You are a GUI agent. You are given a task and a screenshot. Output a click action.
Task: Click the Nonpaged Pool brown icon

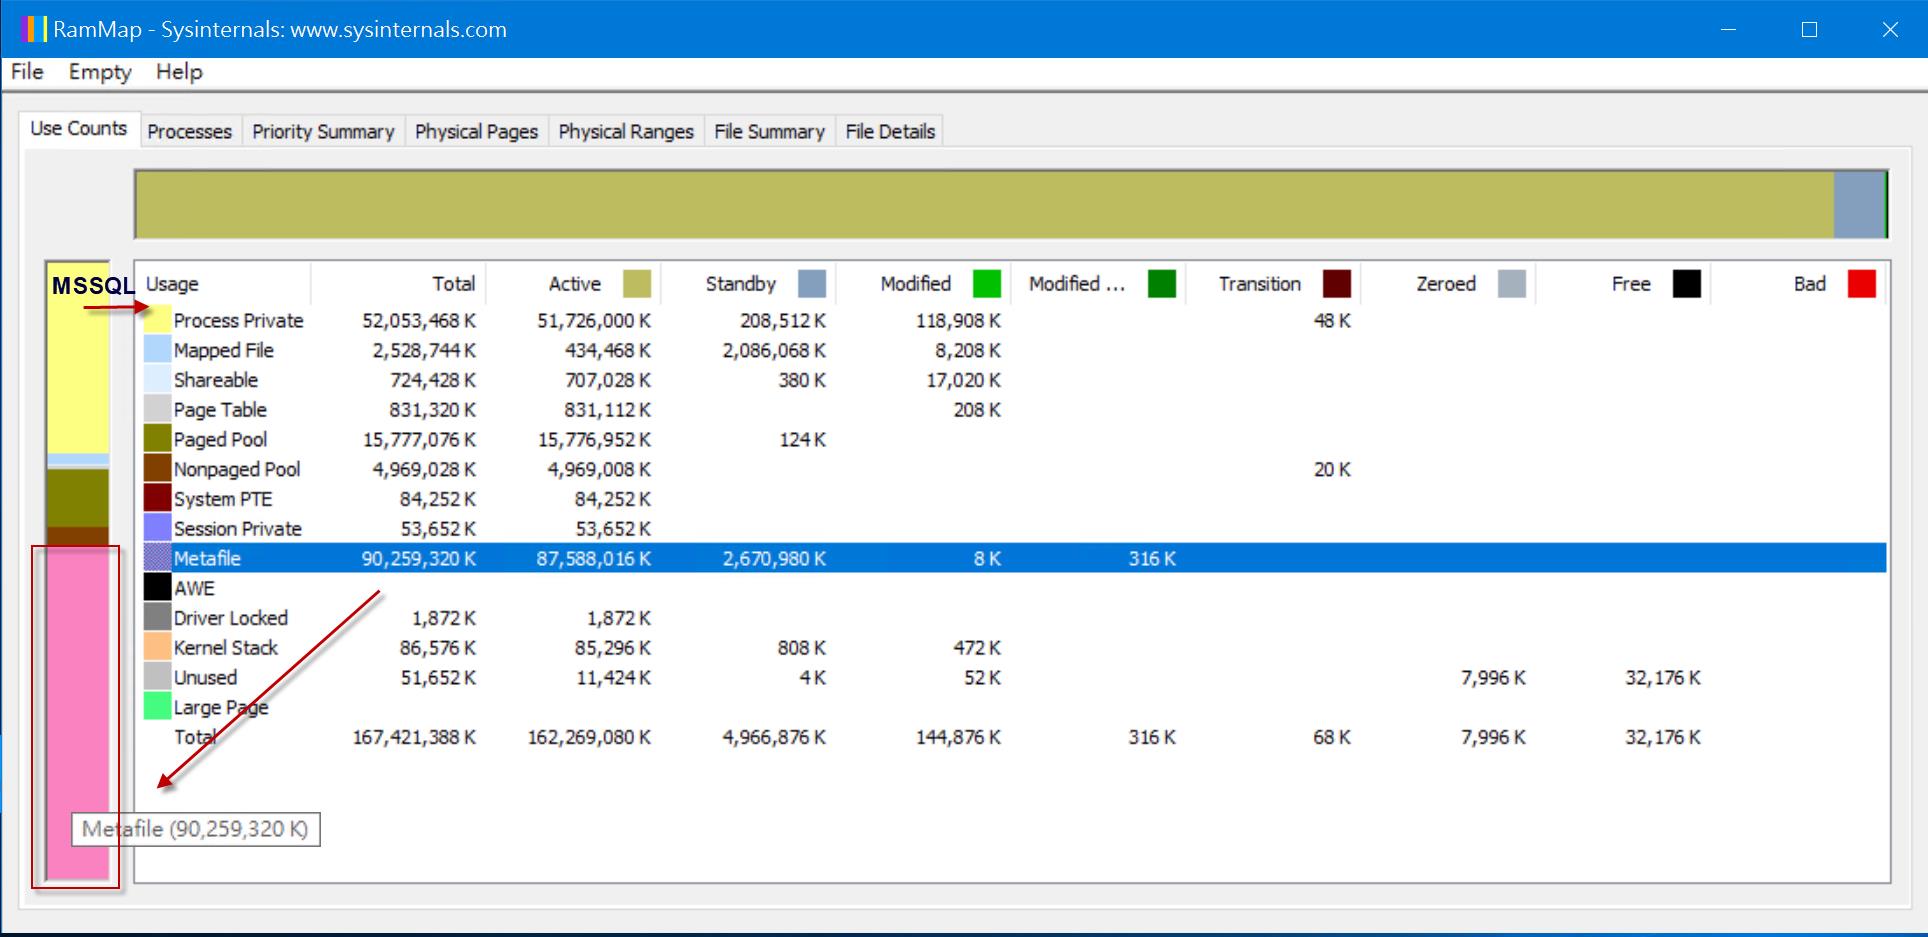pos(157,469)
